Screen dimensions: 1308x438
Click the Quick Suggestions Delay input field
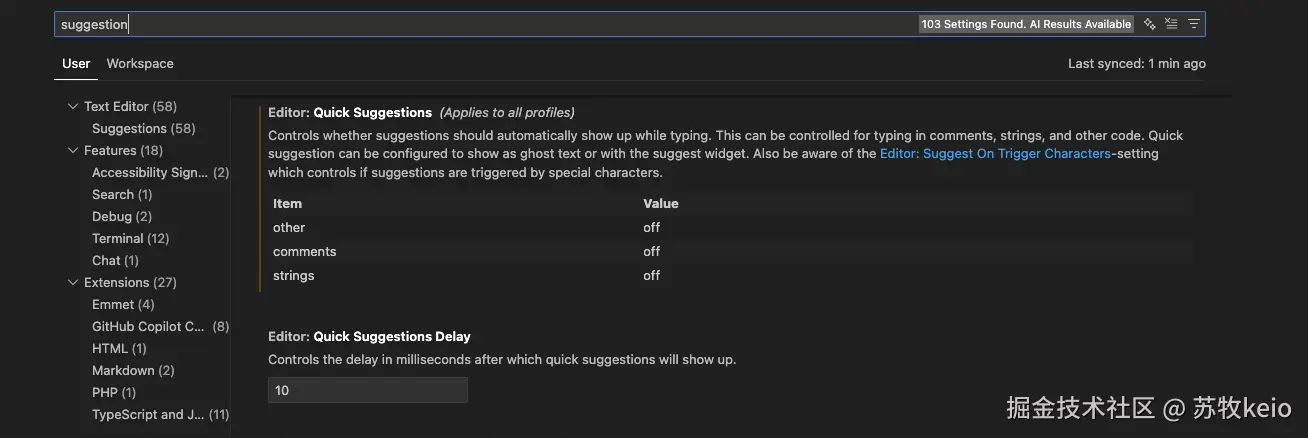coord(367,390)
